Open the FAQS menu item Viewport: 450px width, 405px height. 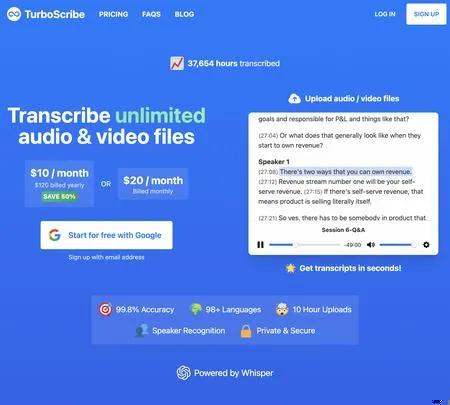click(151, 14)
